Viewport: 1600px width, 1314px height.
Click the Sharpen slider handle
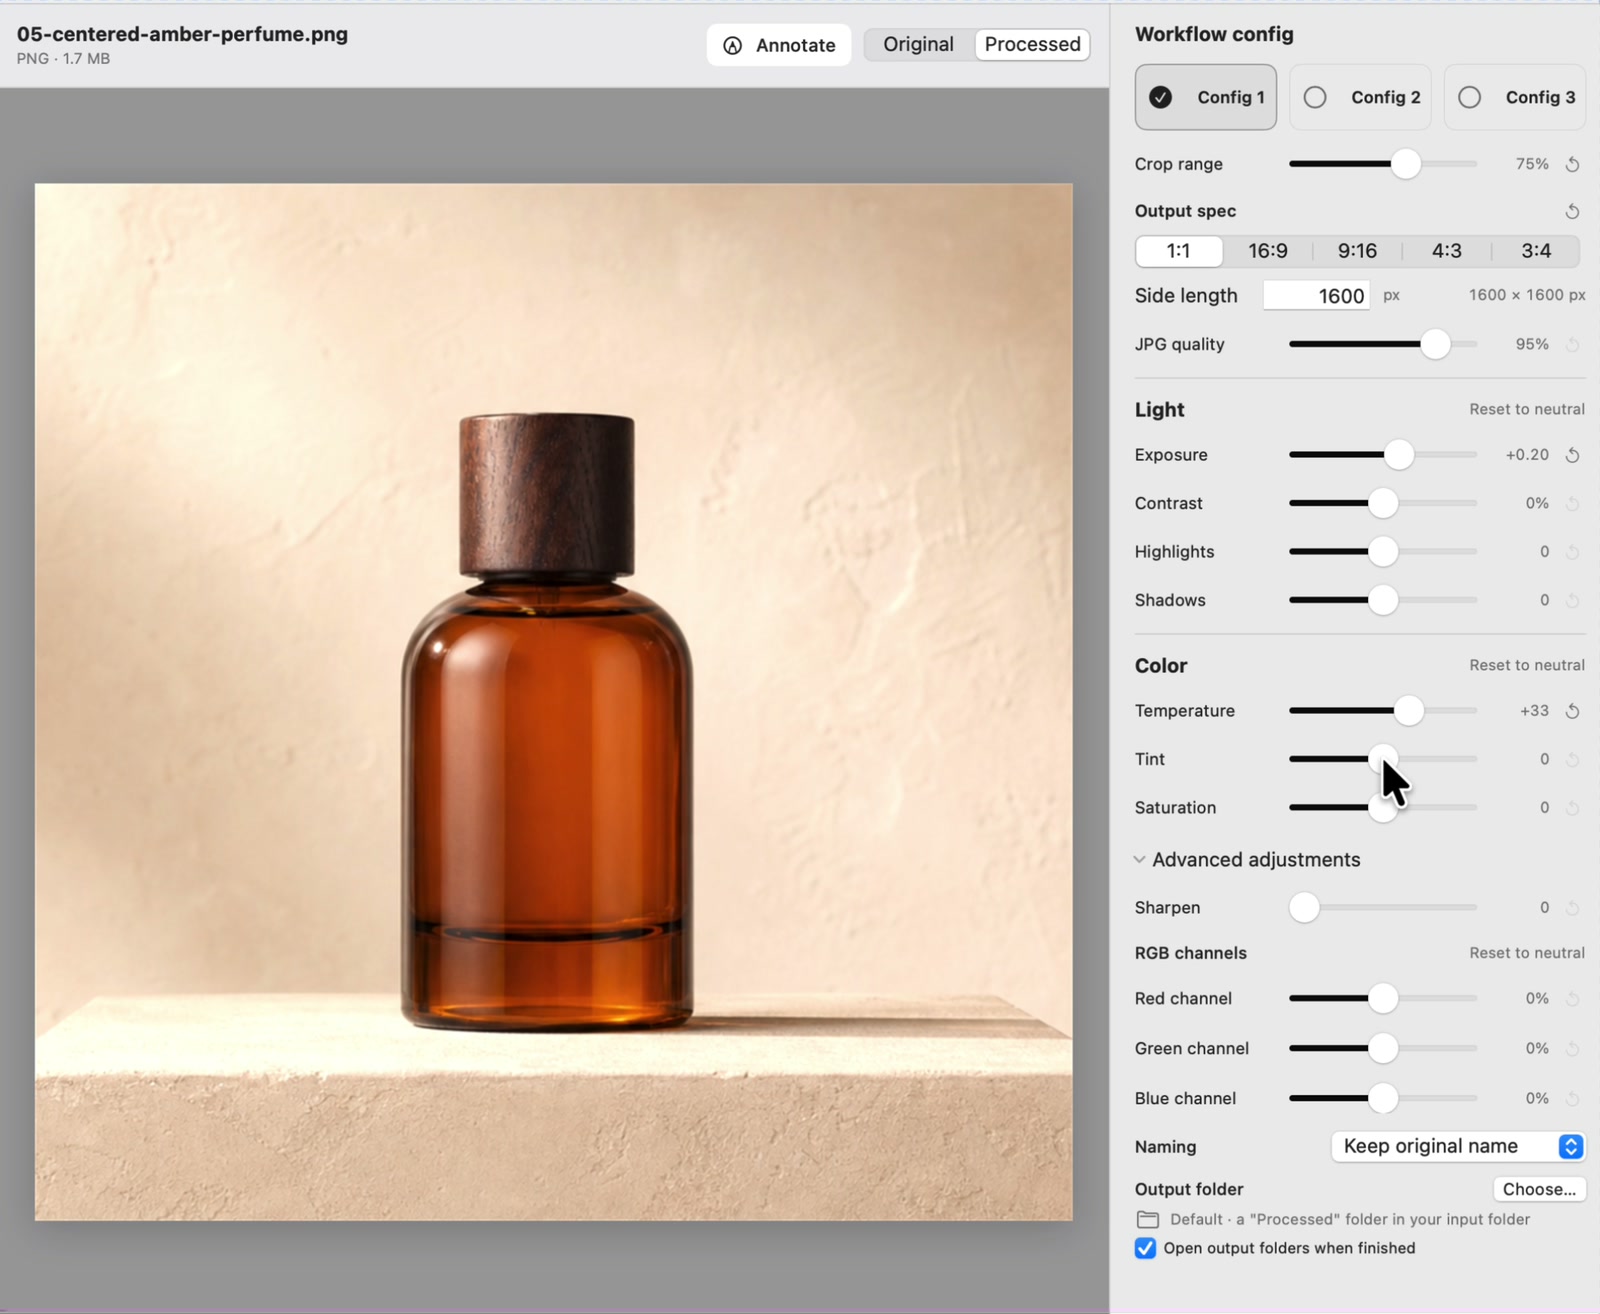pyautogui.click(x=1304, y=908)
